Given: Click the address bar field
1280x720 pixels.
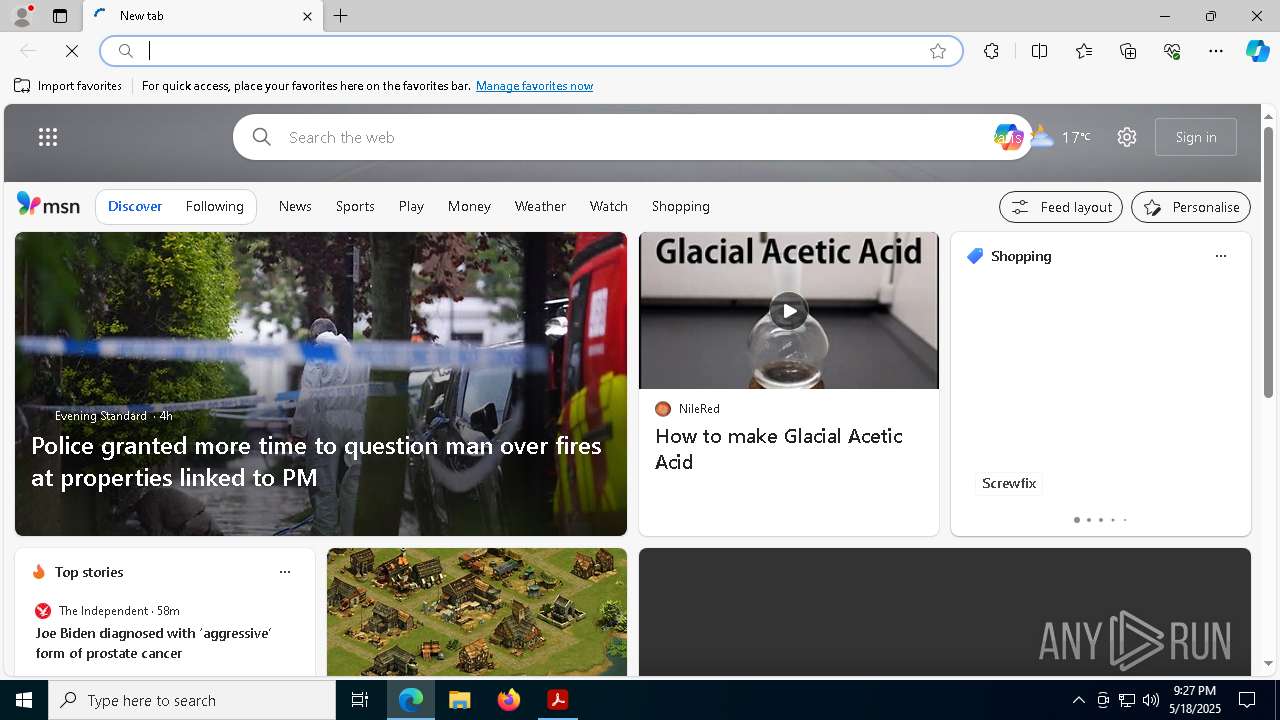Looking at the screenshot, I should click(530, 51).
